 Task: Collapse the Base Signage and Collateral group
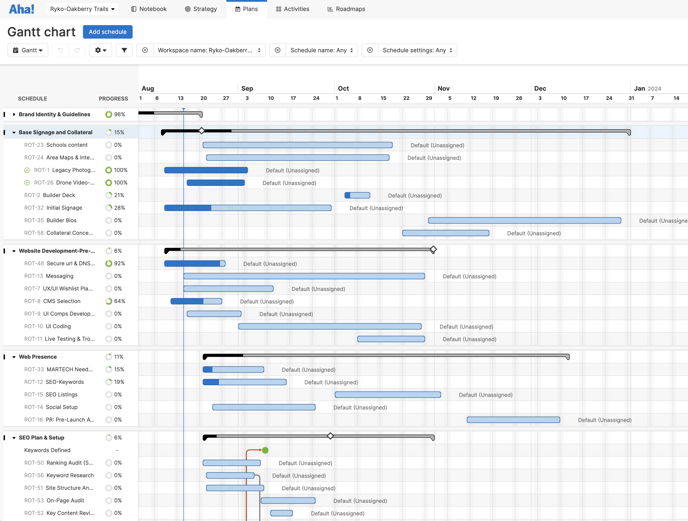coord(14,132)
